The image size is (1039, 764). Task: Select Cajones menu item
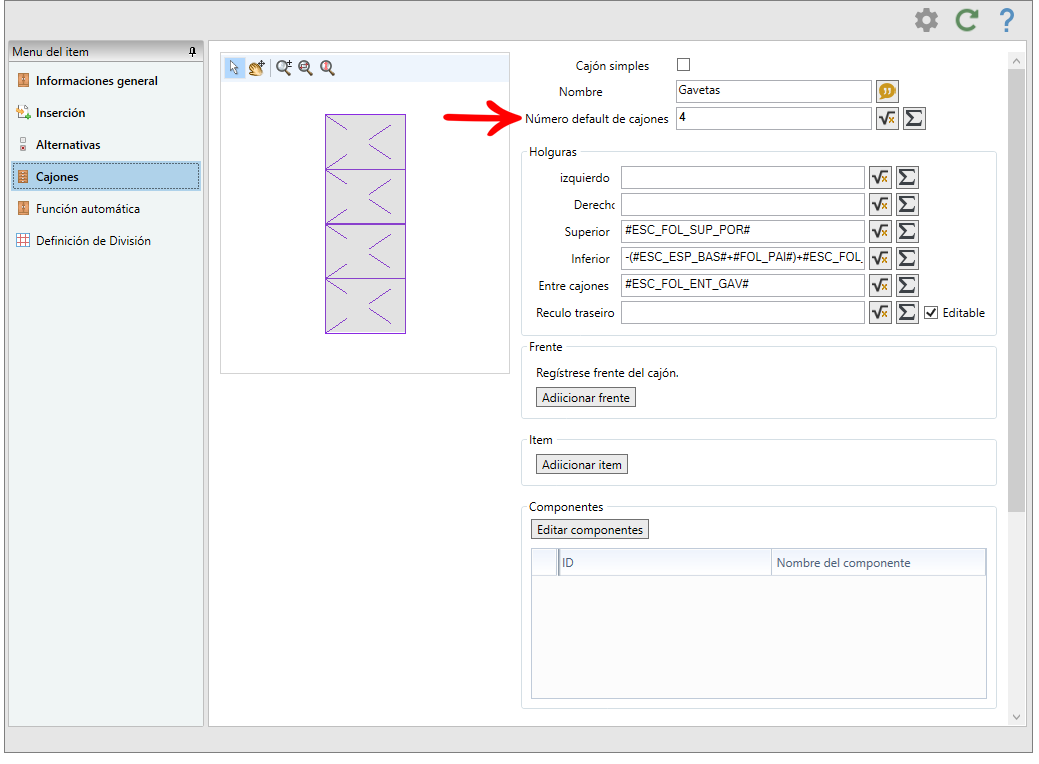point(106,177)
